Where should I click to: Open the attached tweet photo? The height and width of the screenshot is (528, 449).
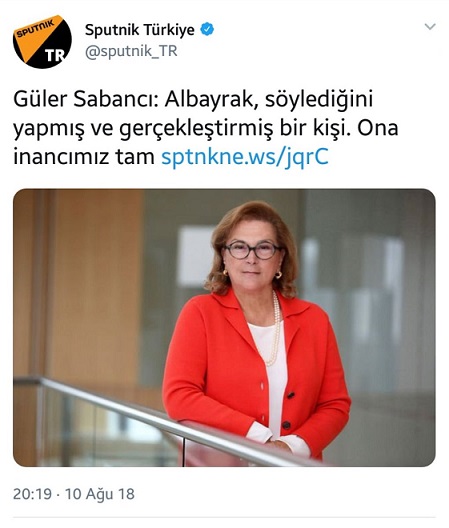224,328
